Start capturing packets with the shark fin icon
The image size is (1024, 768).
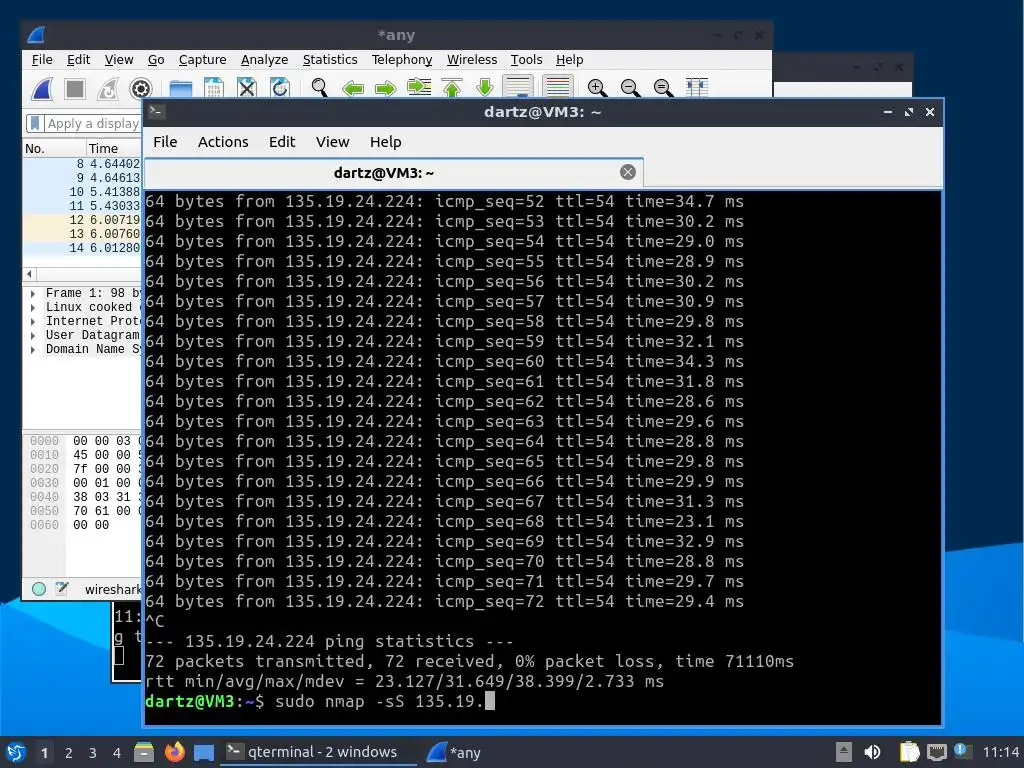pos(42,88)
